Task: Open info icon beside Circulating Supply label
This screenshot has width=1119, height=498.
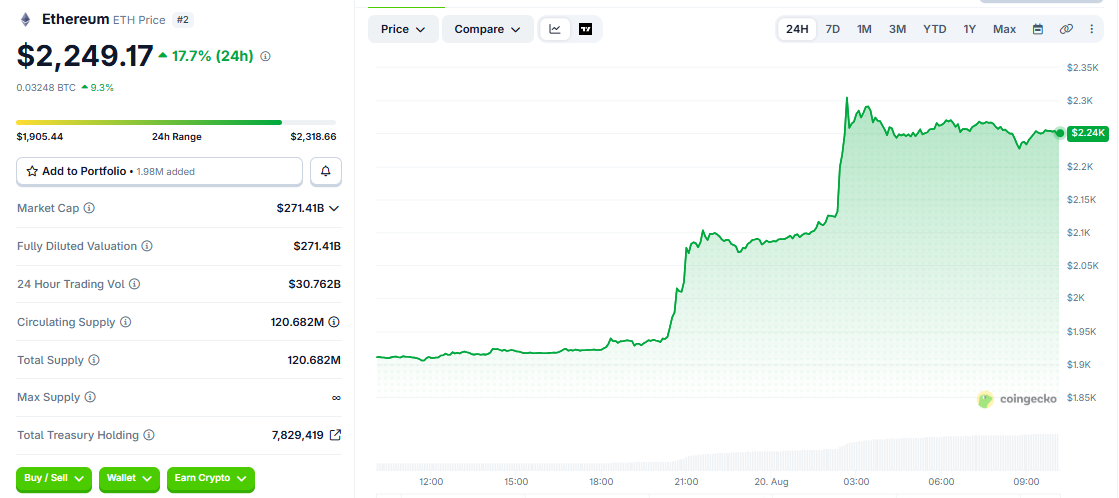Action: 126,322
